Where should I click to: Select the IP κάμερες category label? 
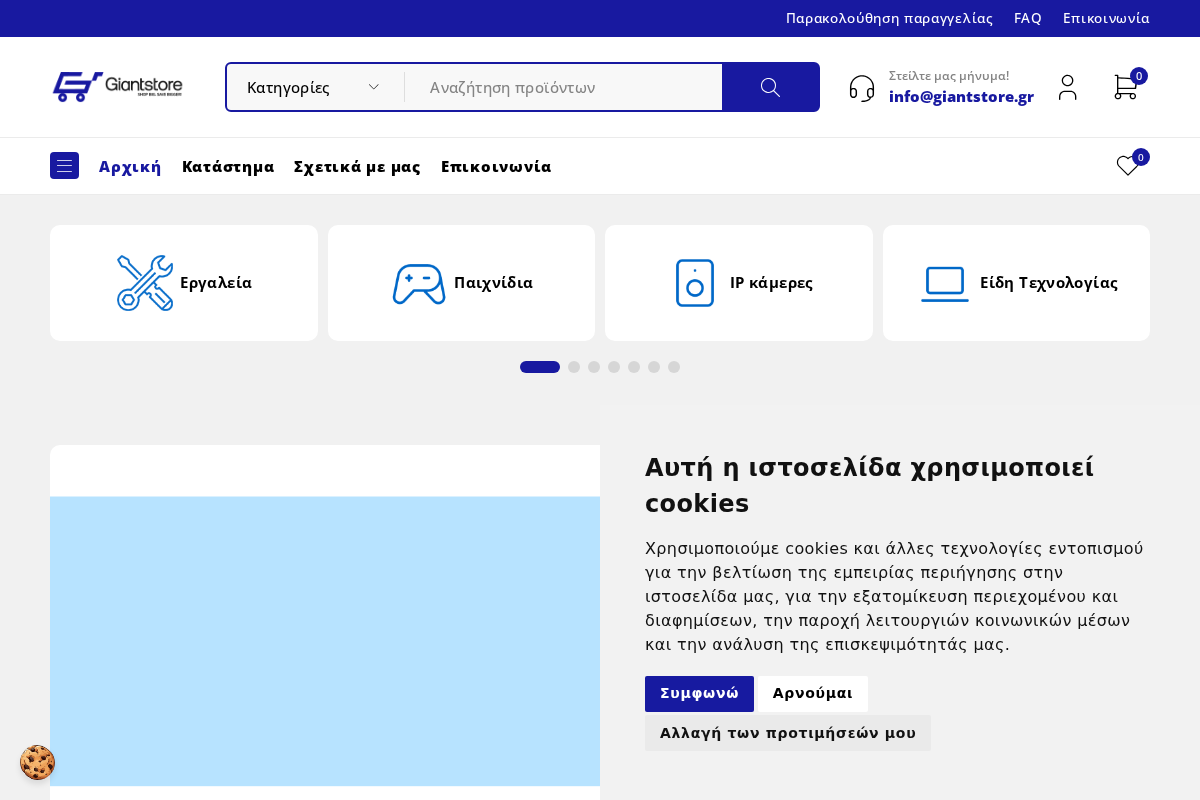[771, 283]
